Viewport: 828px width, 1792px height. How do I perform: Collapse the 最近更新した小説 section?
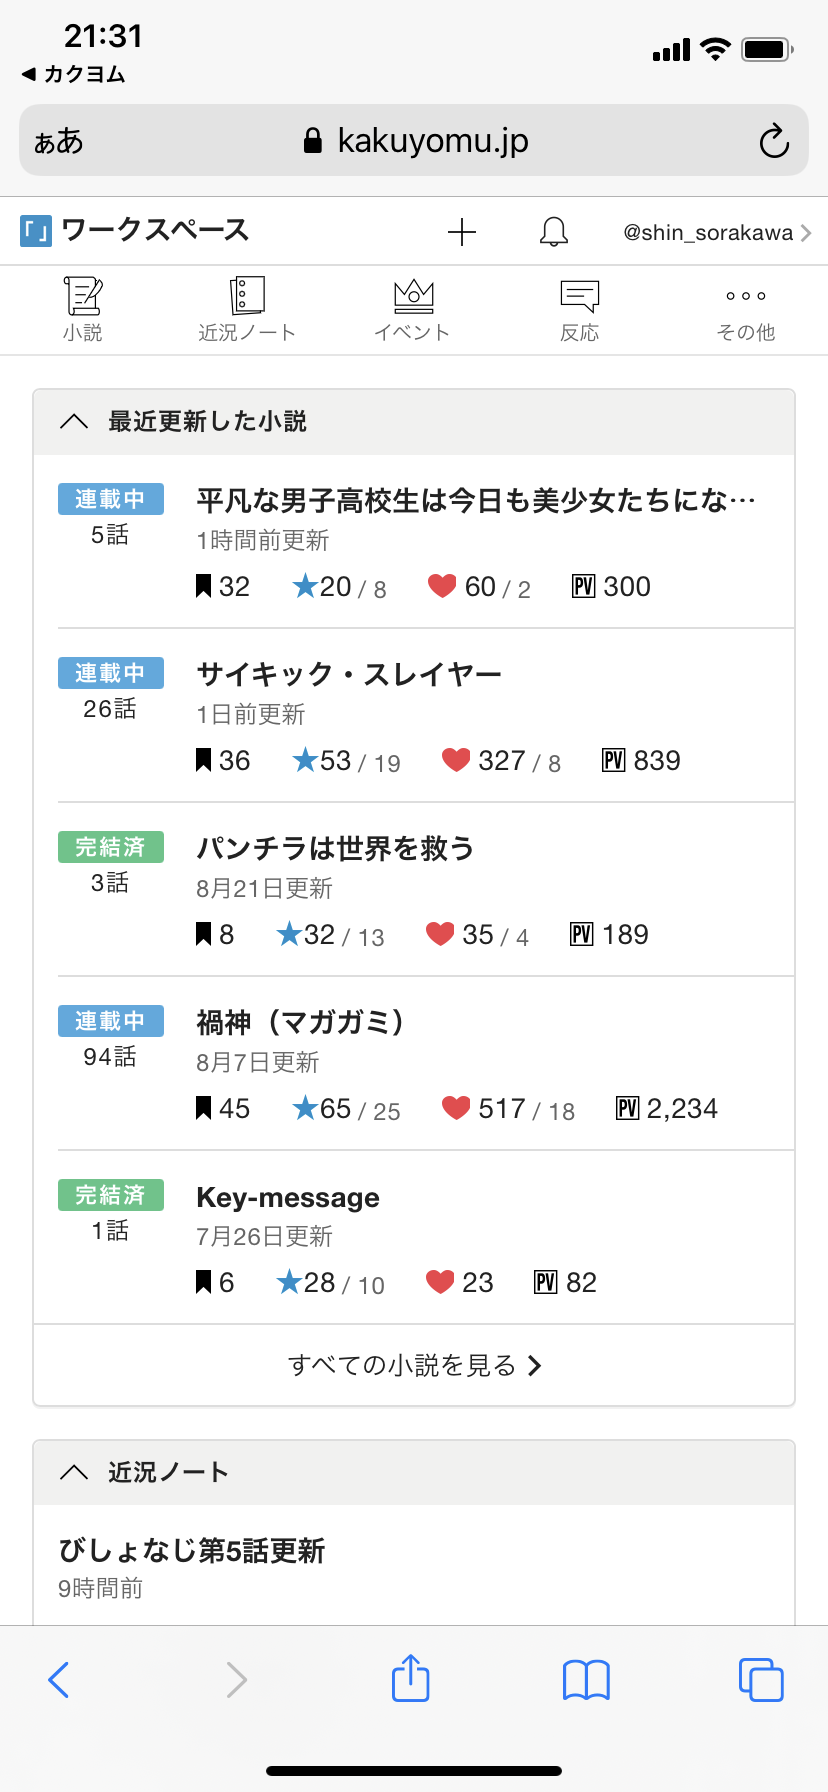[74, 422]
